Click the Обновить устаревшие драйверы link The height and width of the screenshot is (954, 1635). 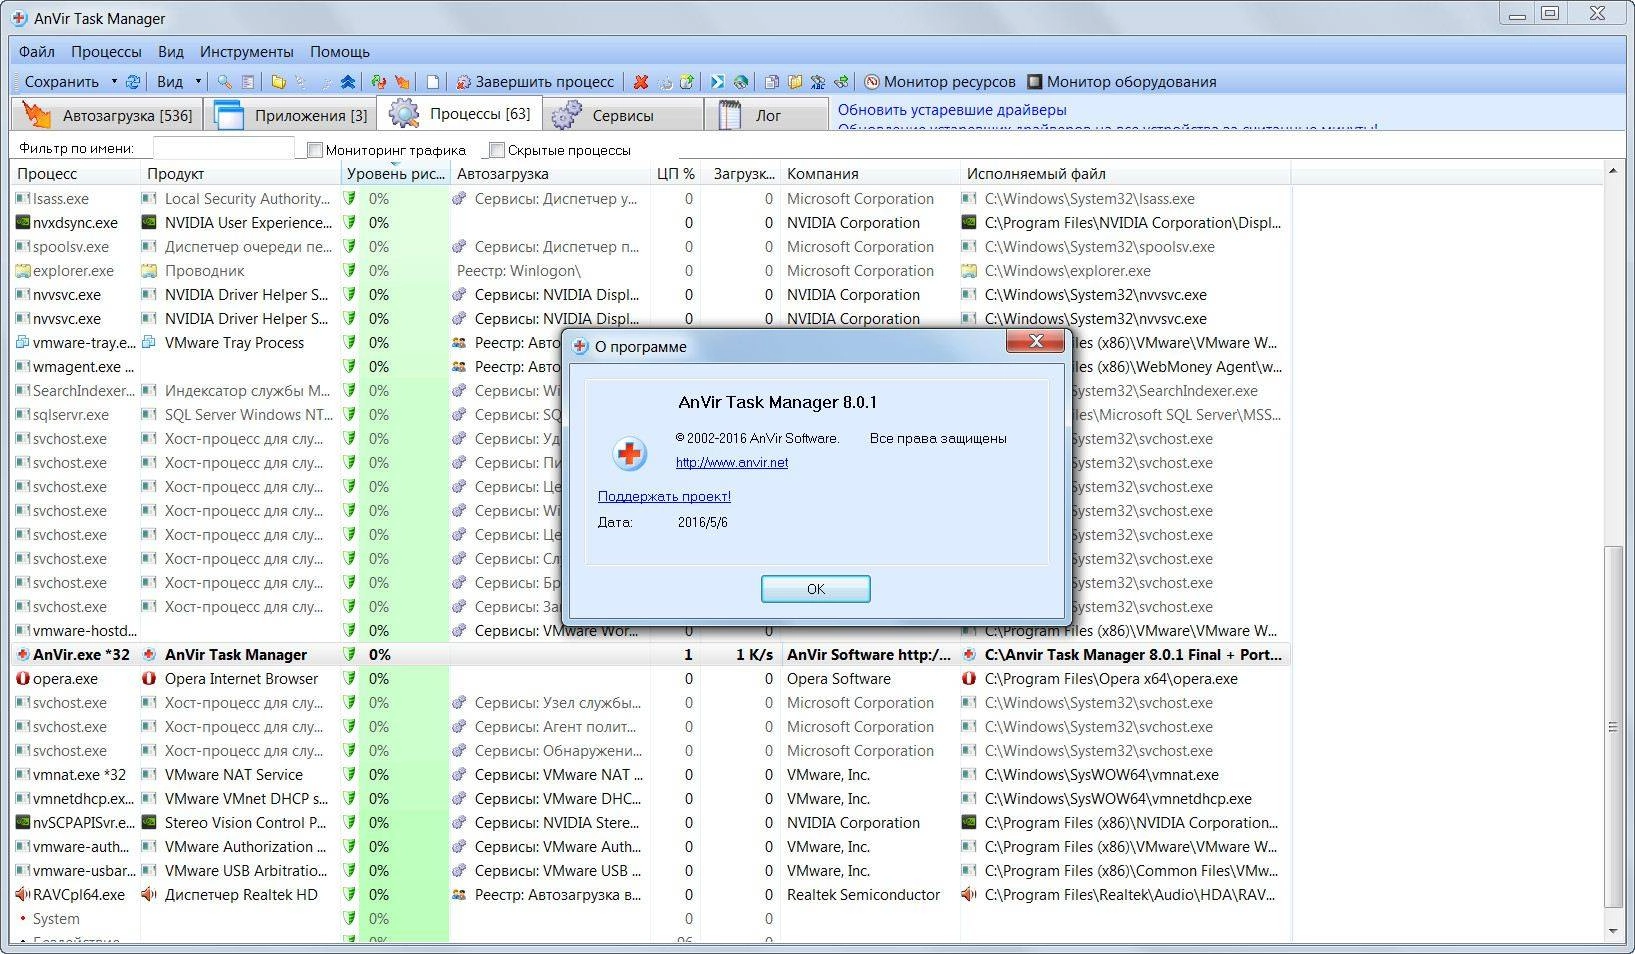coord(952,110)
